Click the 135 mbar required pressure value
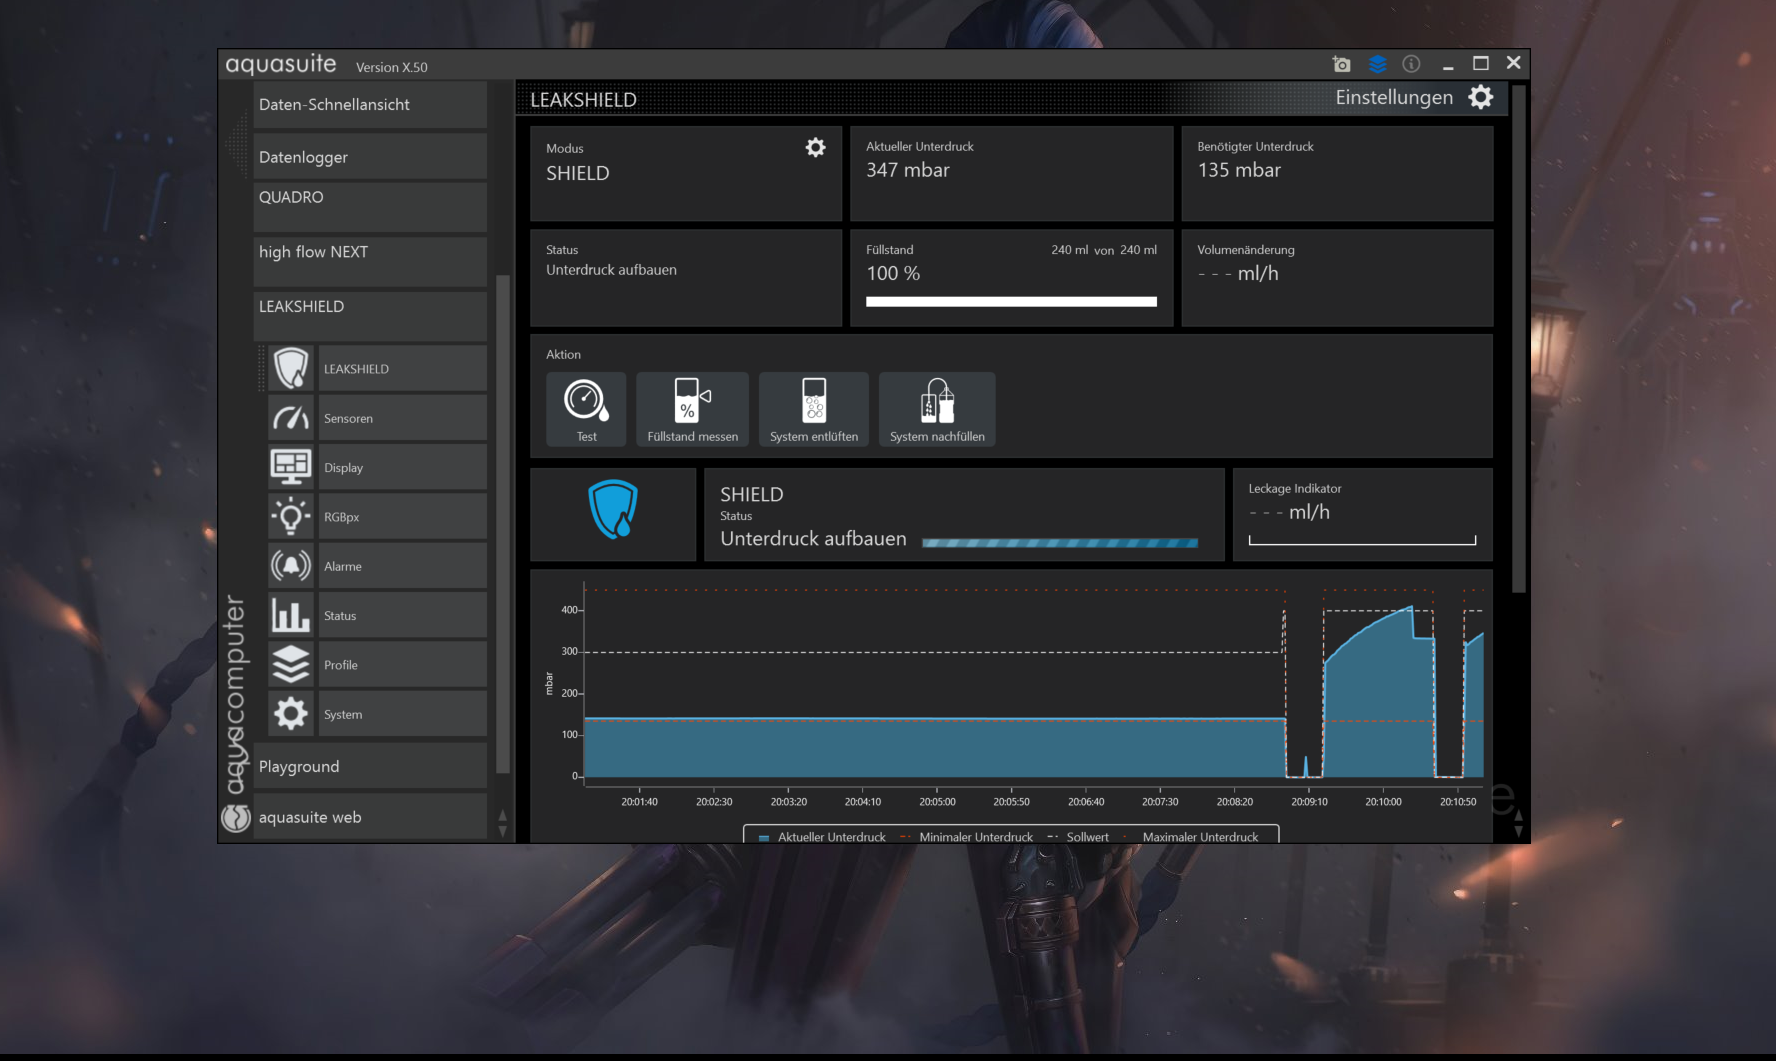This screenshot has width=1776, height=1061. tap(1239, 170)
